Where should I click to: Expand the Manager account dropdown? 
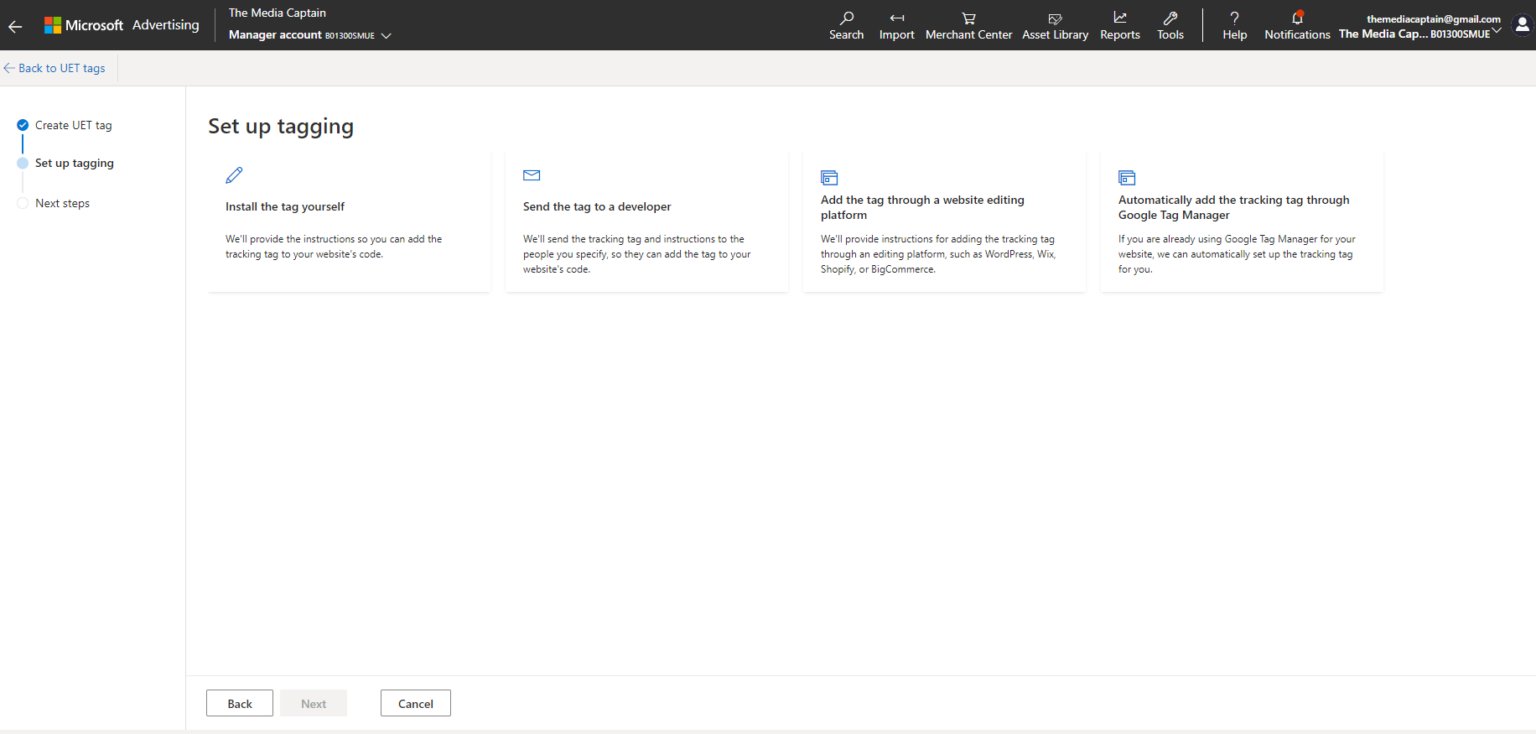307,33
